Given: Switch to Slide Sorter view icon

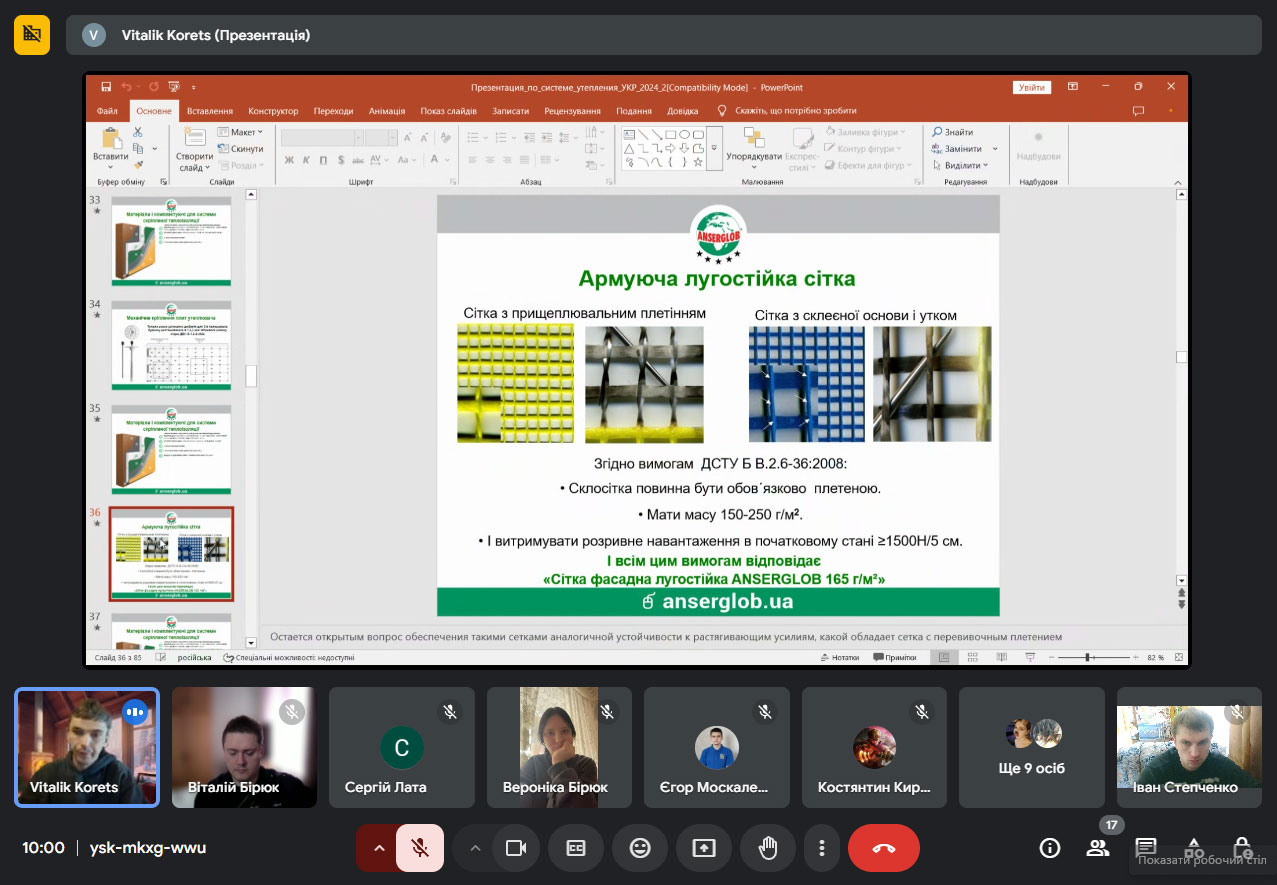Looking at the screenshot, I should click(x=971, y=657).
